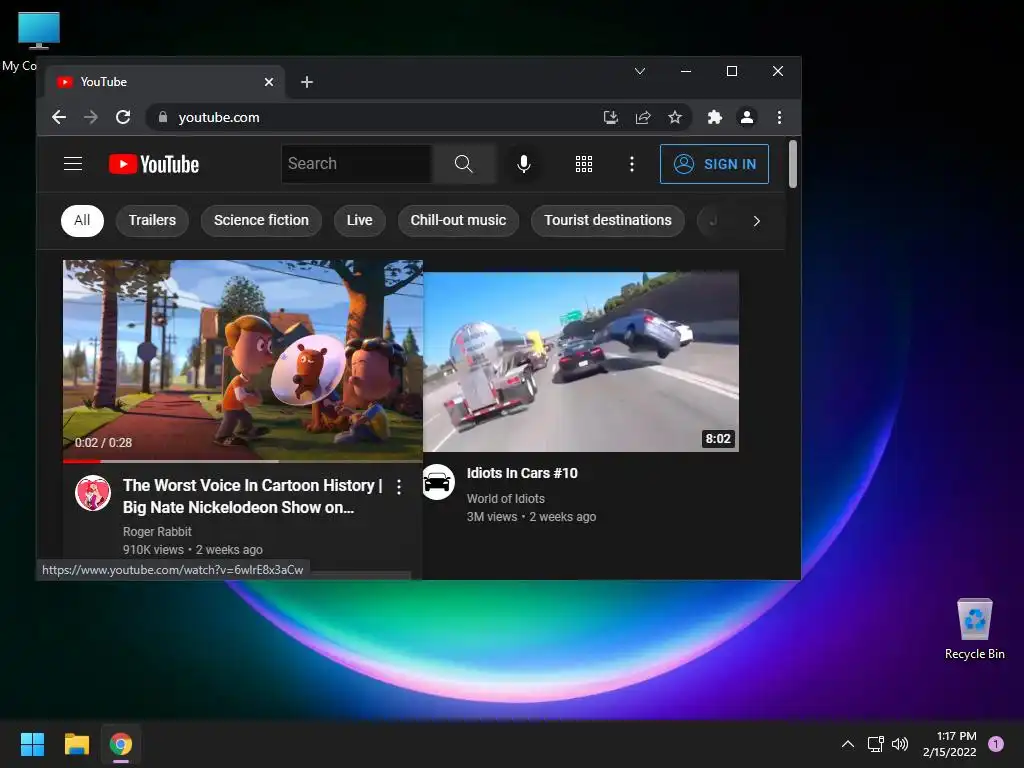1024x768 pixels.
Task: Open the Windows Start menu
Action: pyautogui.click(x=32, y=744)
